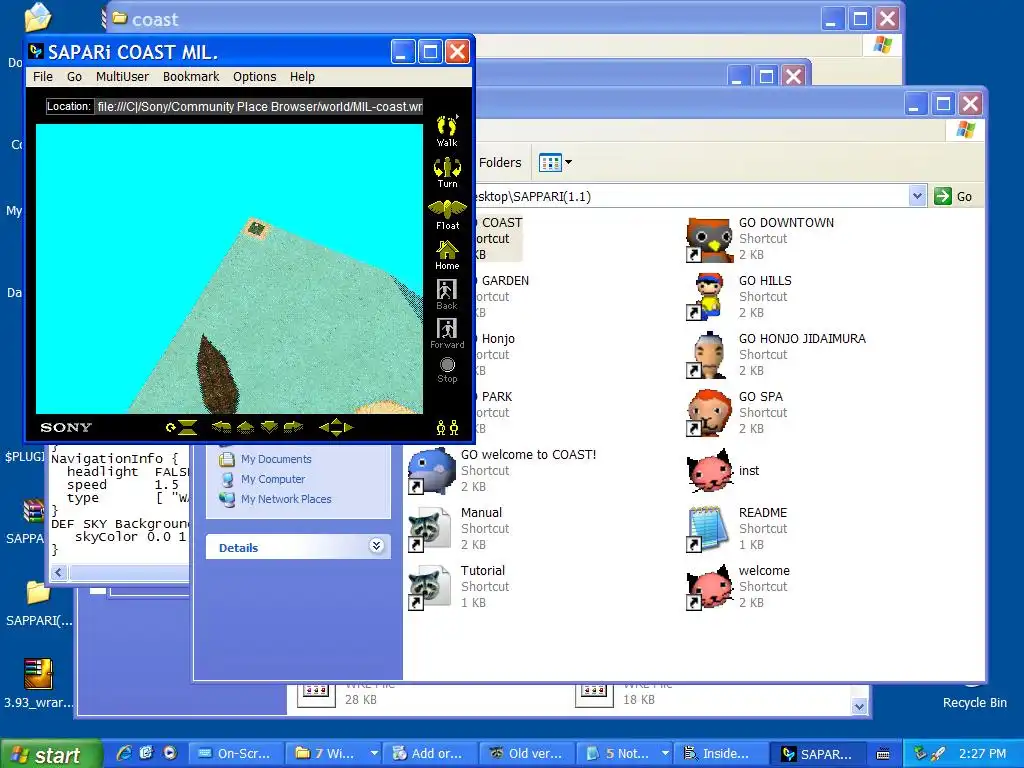
Task: Expand the grouped 5 Not... taskbar dropdown
Action: [x=665, y=754]
